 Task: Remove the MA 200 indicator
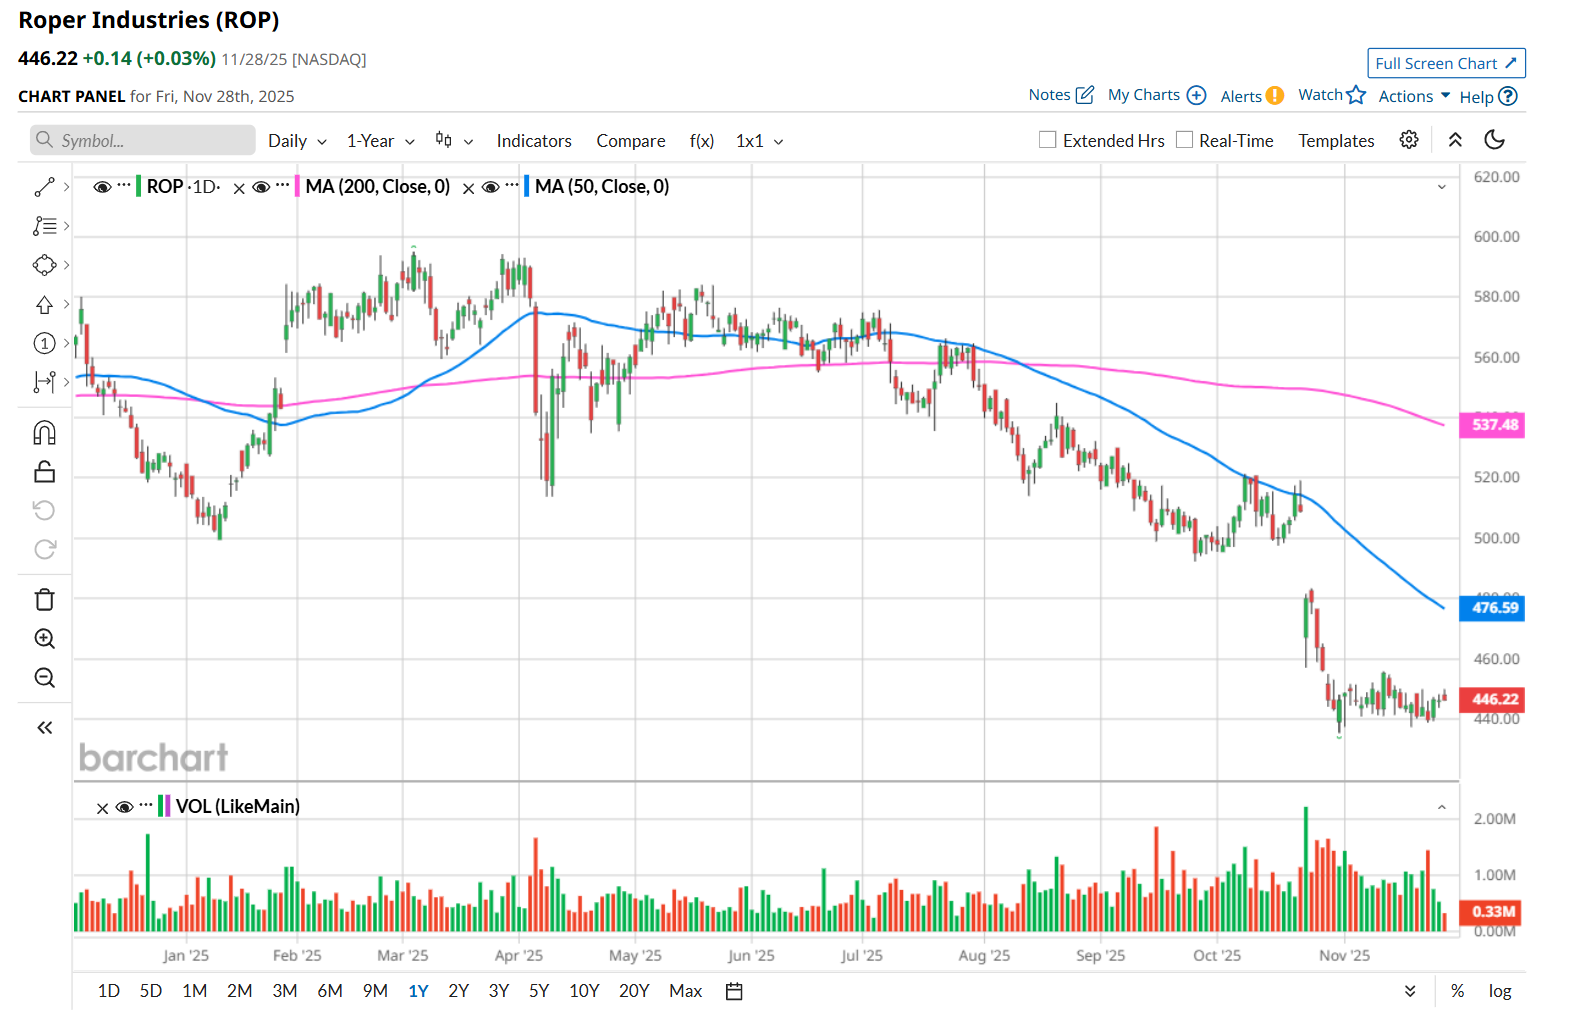pos(238,188)
